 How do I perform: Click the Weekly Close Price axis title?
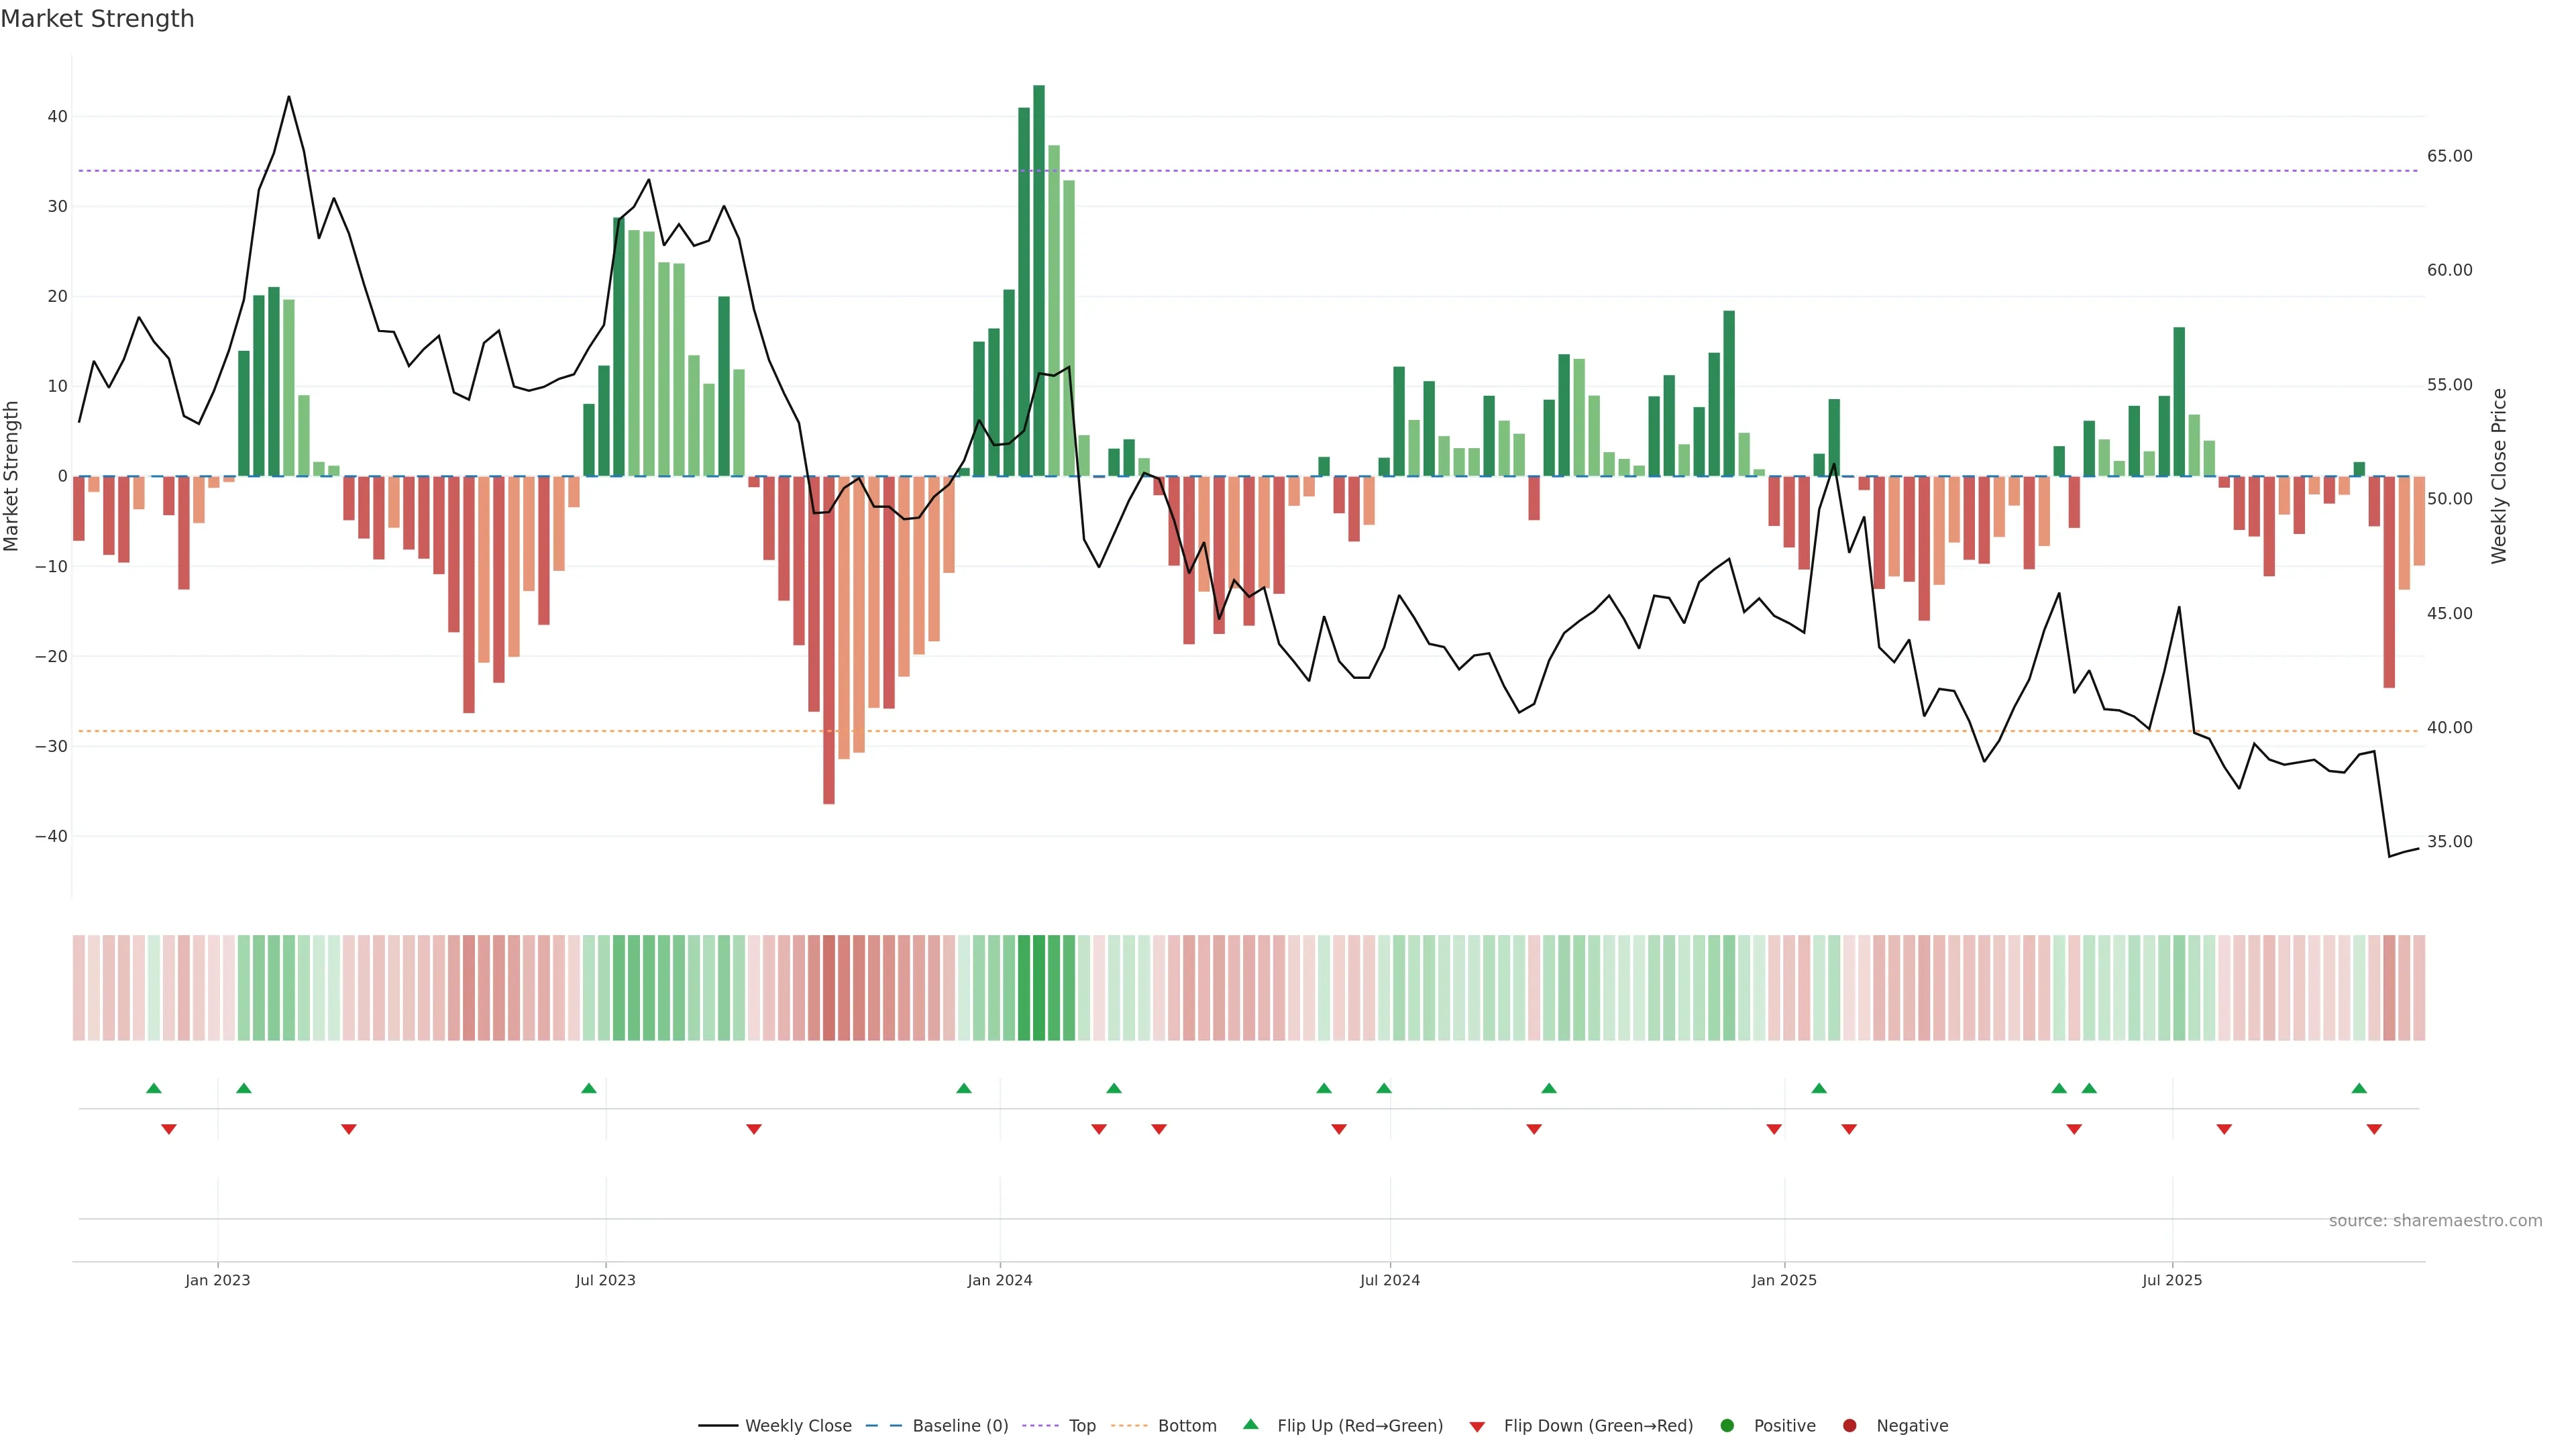[x=2499, y=476]
